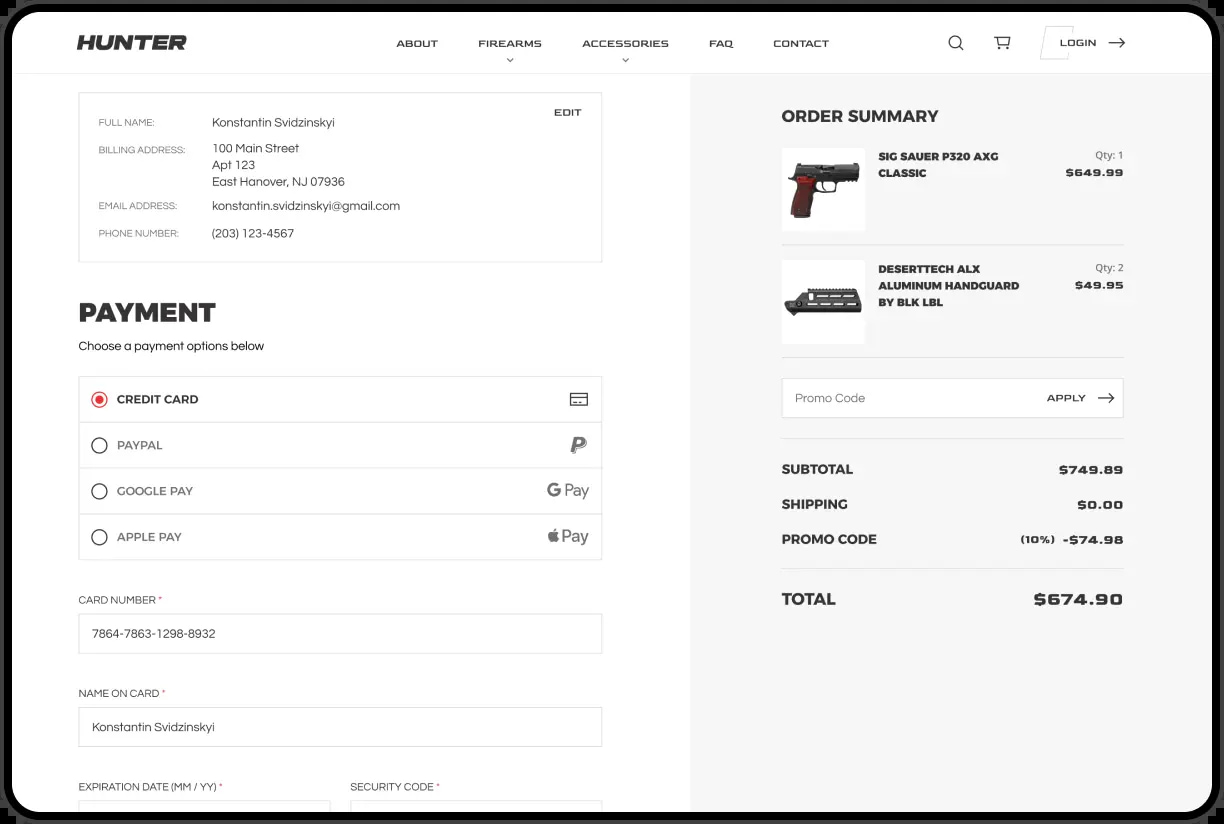Click the total amount $674.90
1224x824 pixels.
1078,600
